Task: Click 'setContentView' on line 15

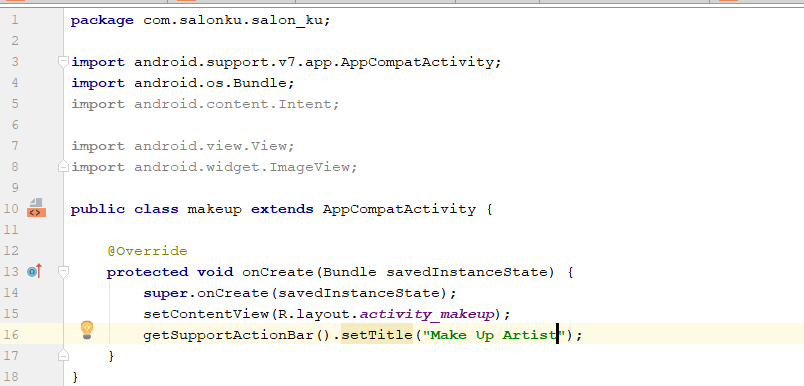Action: pos(207,314)
